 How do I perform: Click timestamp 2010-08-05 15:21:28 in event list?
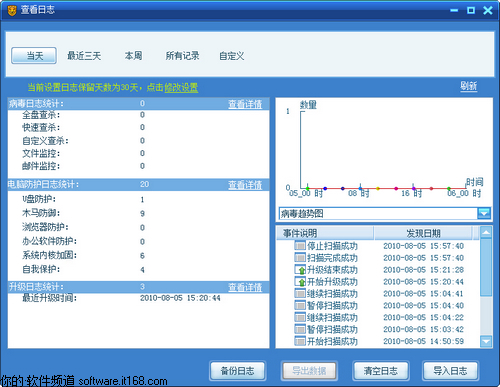(x=423, y=270)
